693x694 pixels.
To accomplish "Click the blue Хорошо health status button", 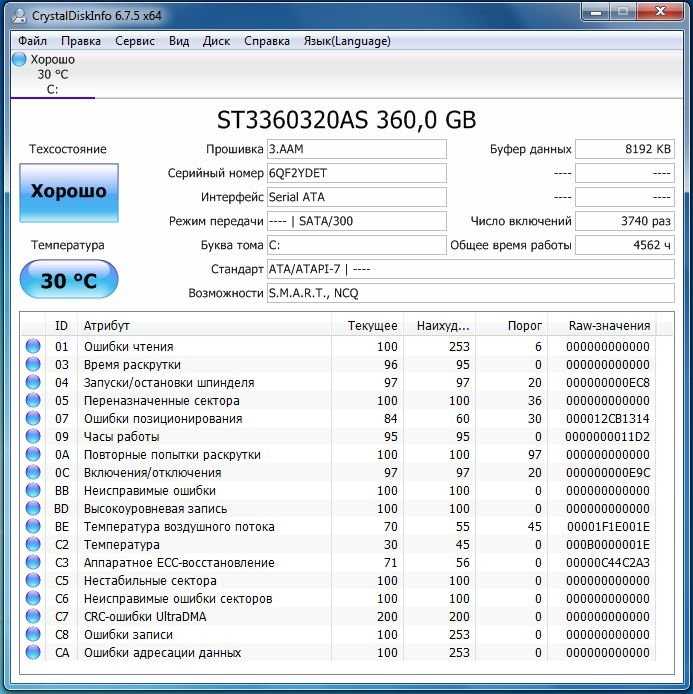I will [69, 193].
